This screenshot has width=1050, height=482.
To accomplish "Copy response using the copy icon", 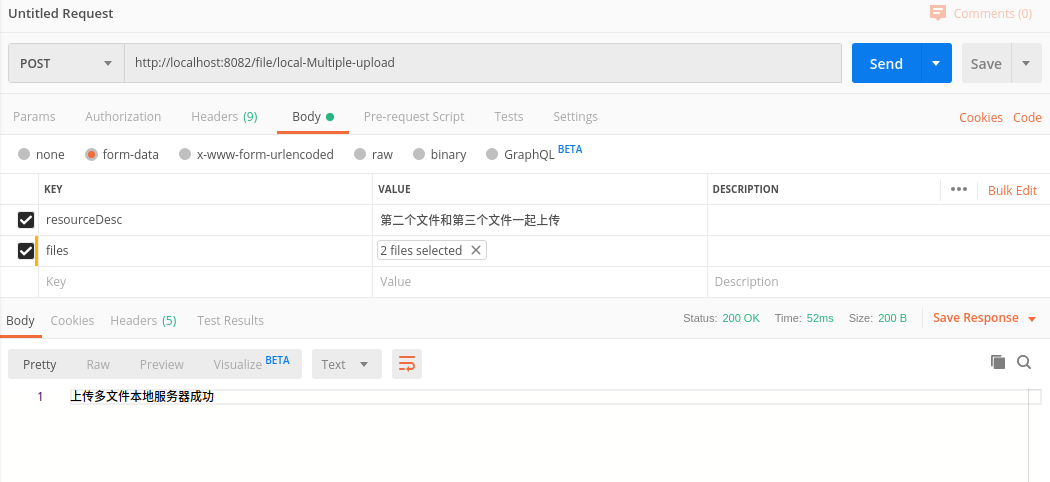I will click(997, 362).
